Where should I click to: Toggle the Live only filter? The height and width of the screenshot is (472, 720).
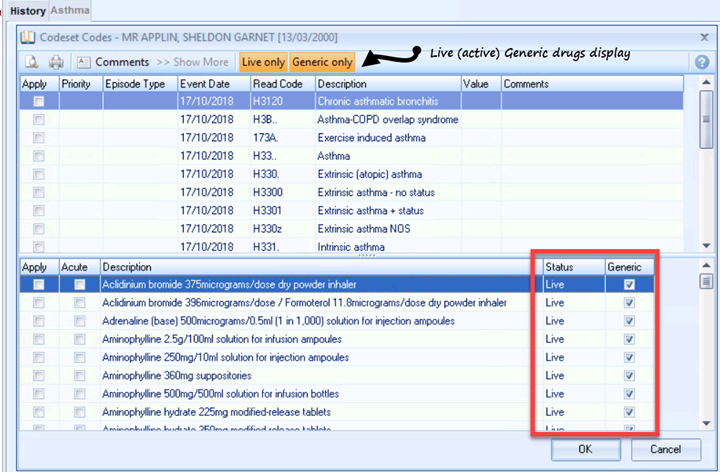pyautogui.click(x=263, y=62)
